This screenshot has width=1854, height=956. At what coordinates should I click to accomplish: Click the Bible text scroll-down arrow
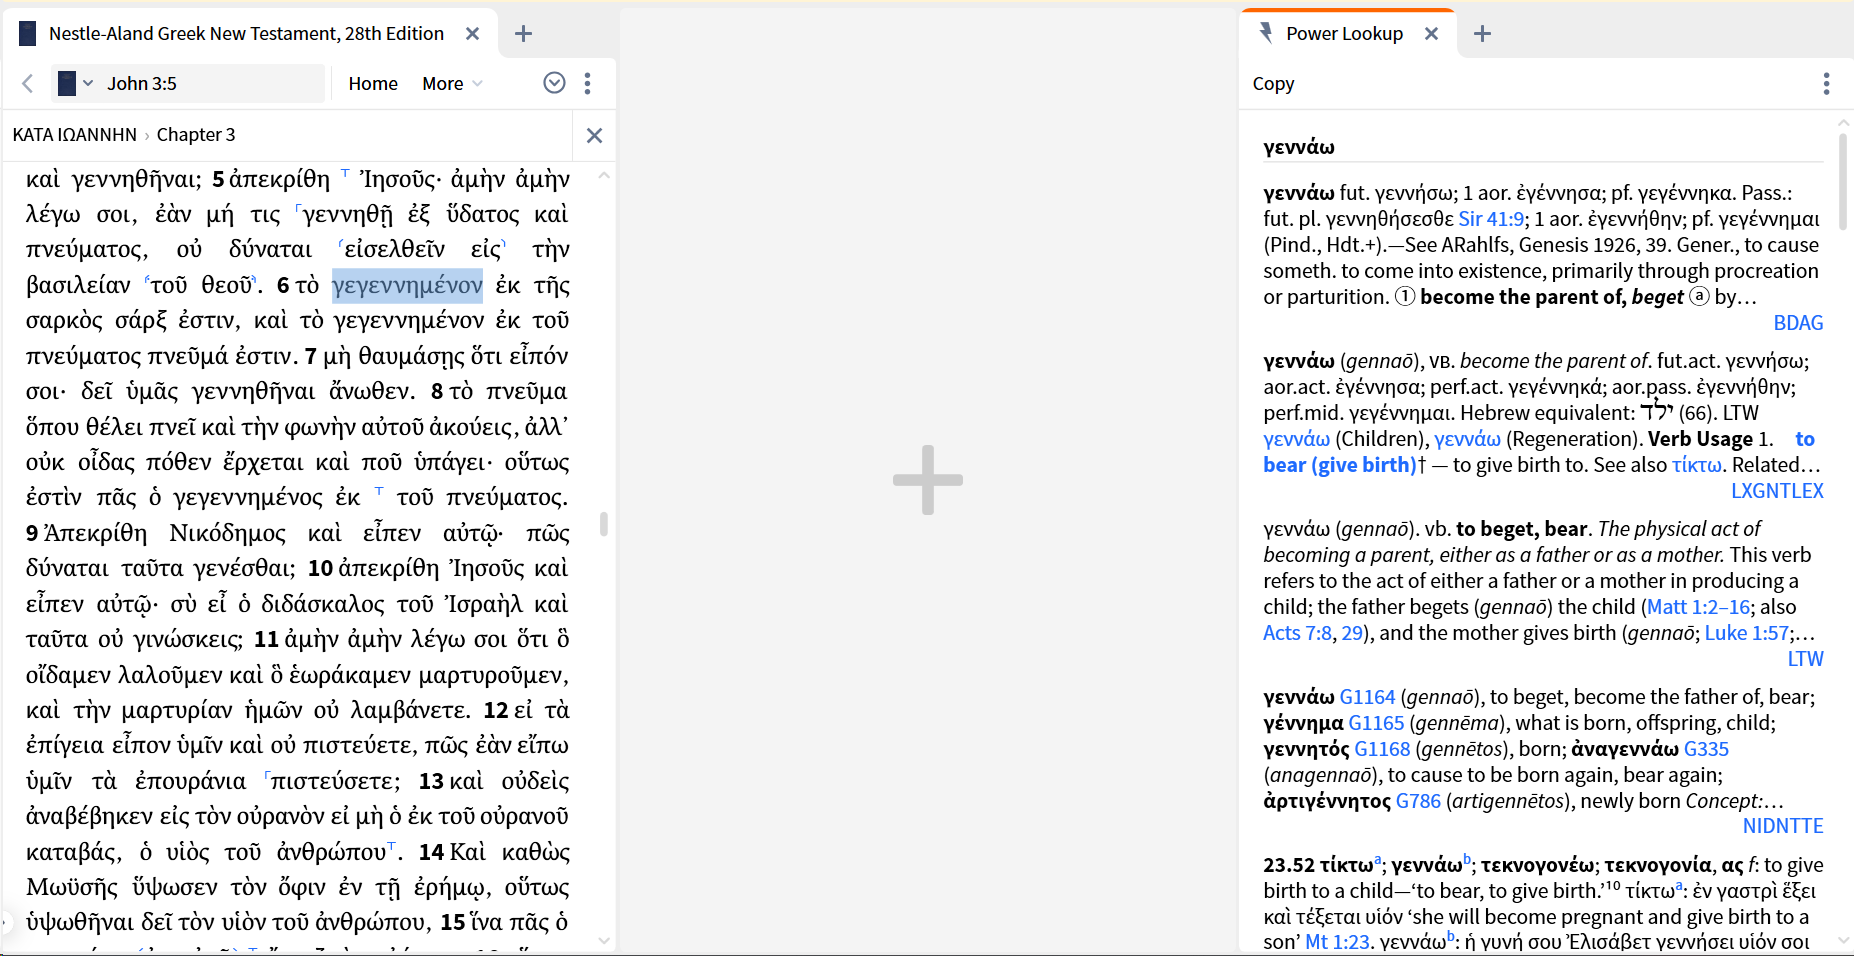tap(604, 940)
